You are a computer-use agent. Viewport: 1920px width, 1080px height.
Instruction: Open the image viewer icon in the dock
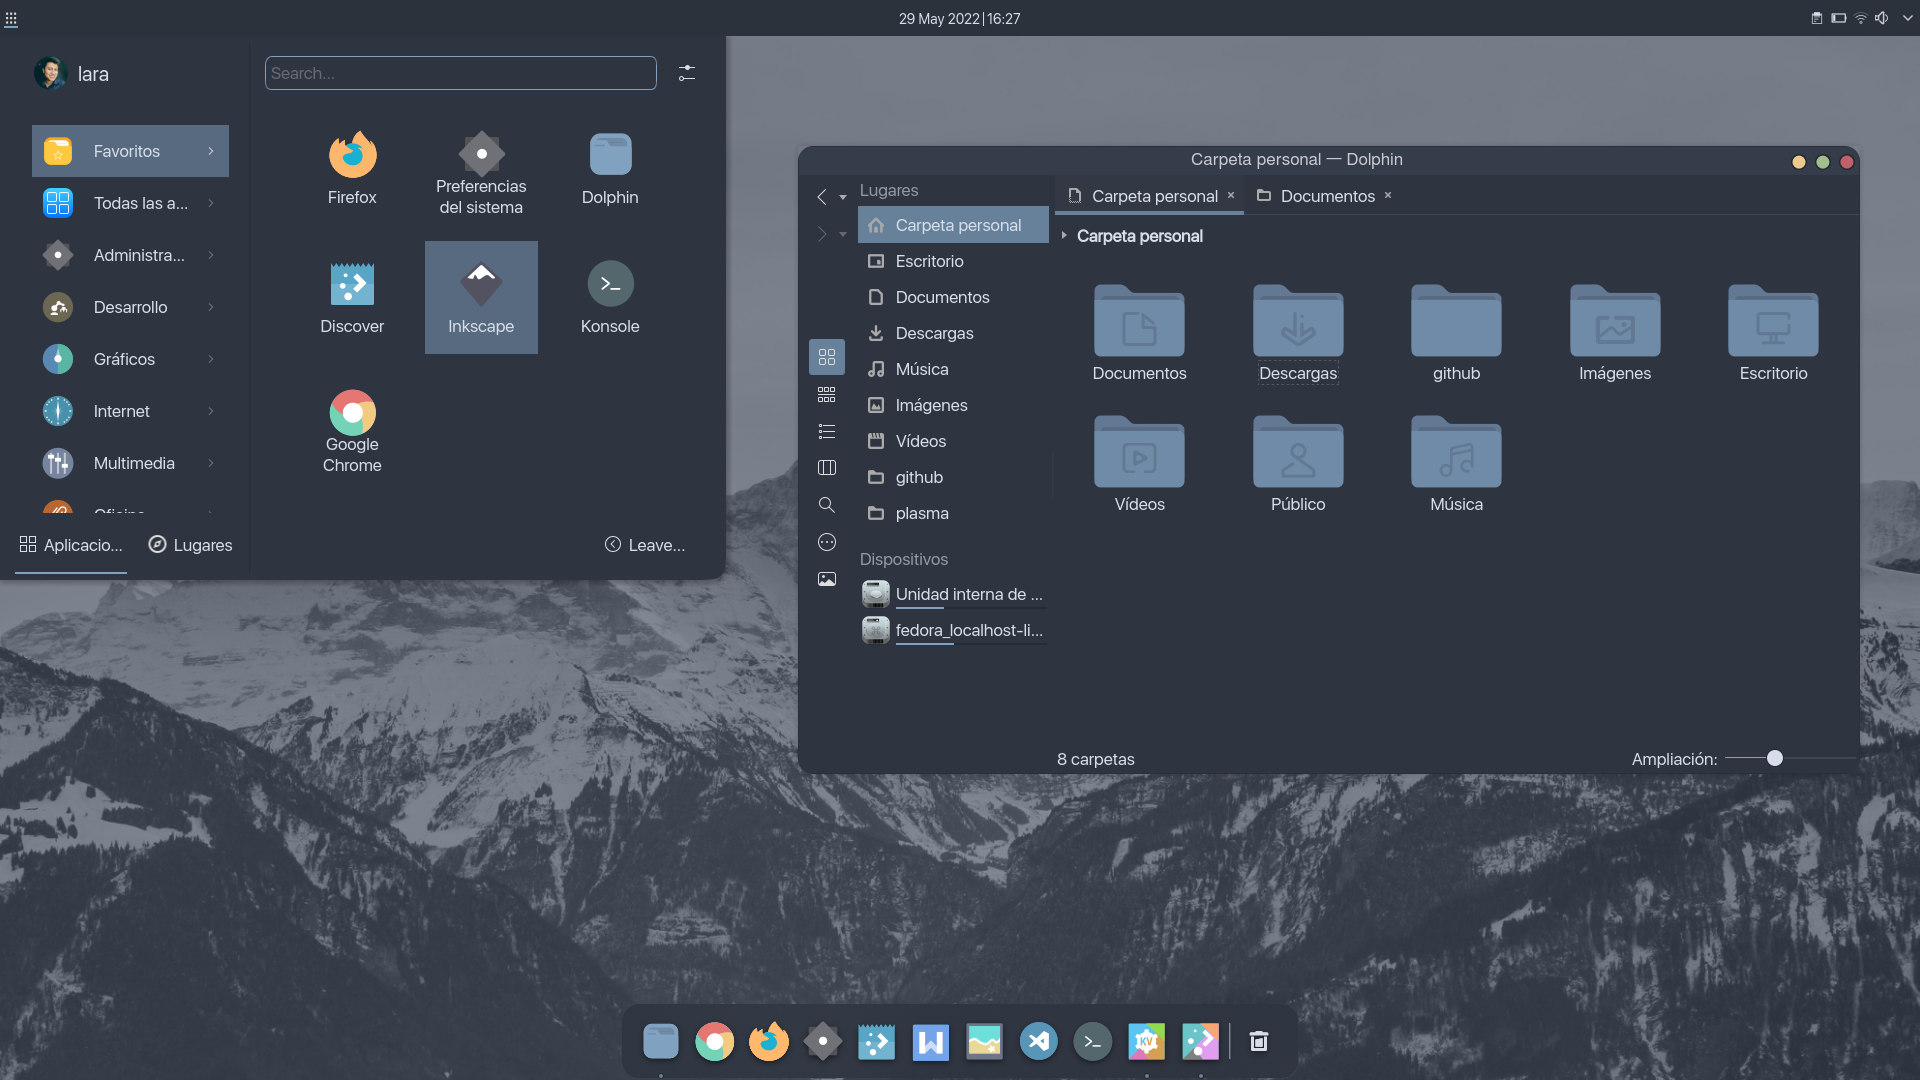[x=985, y=1042]
